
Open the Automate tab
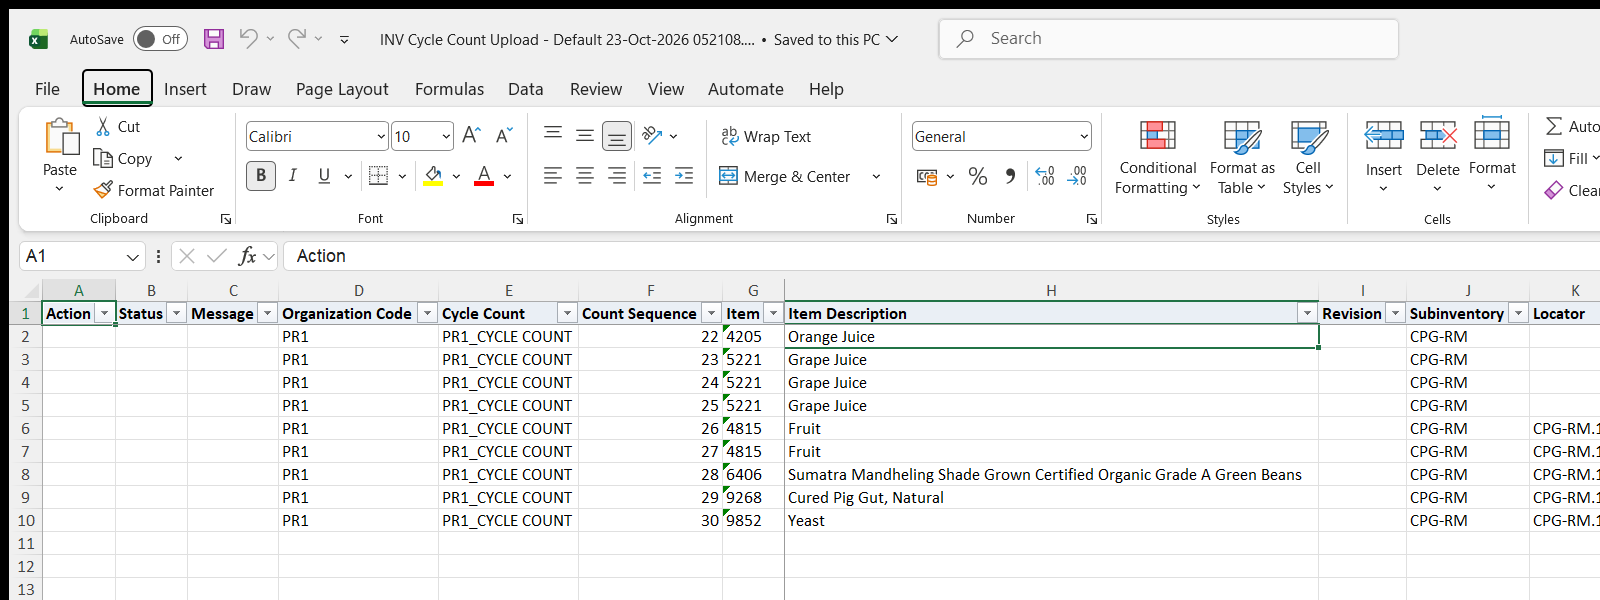point(746,89)
